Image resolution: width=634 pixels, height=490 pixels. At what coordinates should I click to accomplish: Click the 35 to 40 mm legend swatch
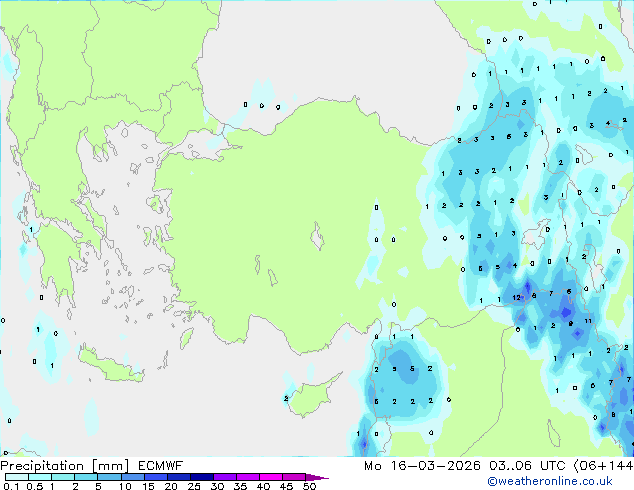pos(247,477)
